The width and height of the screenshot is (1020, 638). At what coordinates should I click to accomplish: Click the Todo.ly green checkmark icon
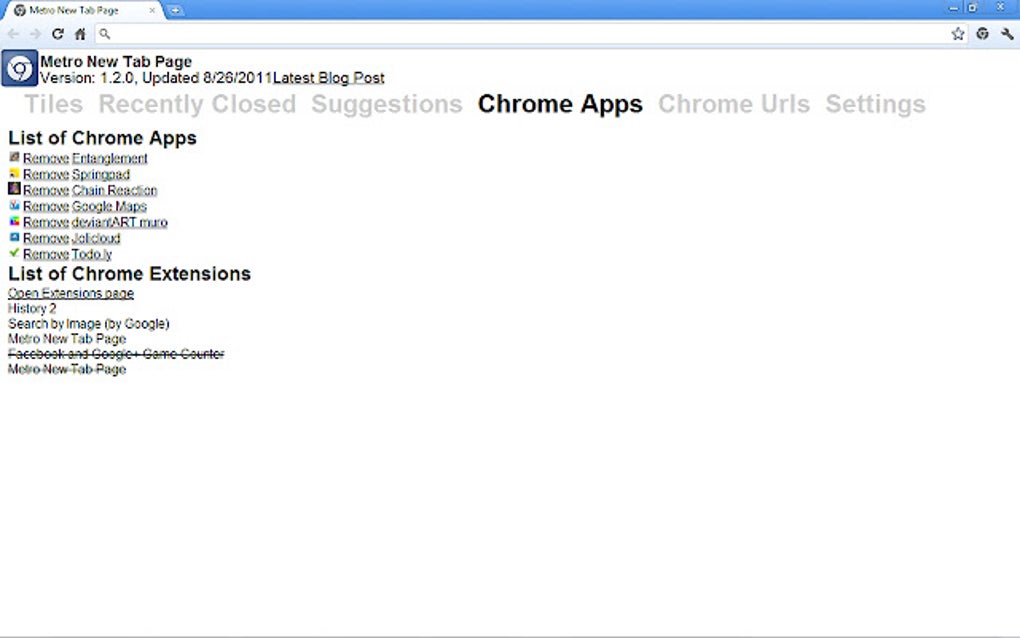tap(13, 253)
